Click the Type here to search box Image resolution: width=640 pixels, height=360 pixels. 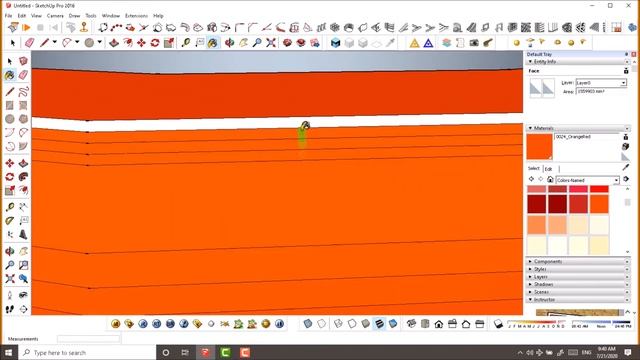point(87,352)
